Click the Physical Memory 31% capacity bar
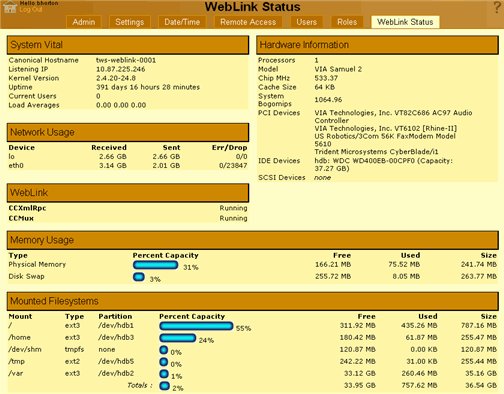Screen dimensions: 504x394 155,265
